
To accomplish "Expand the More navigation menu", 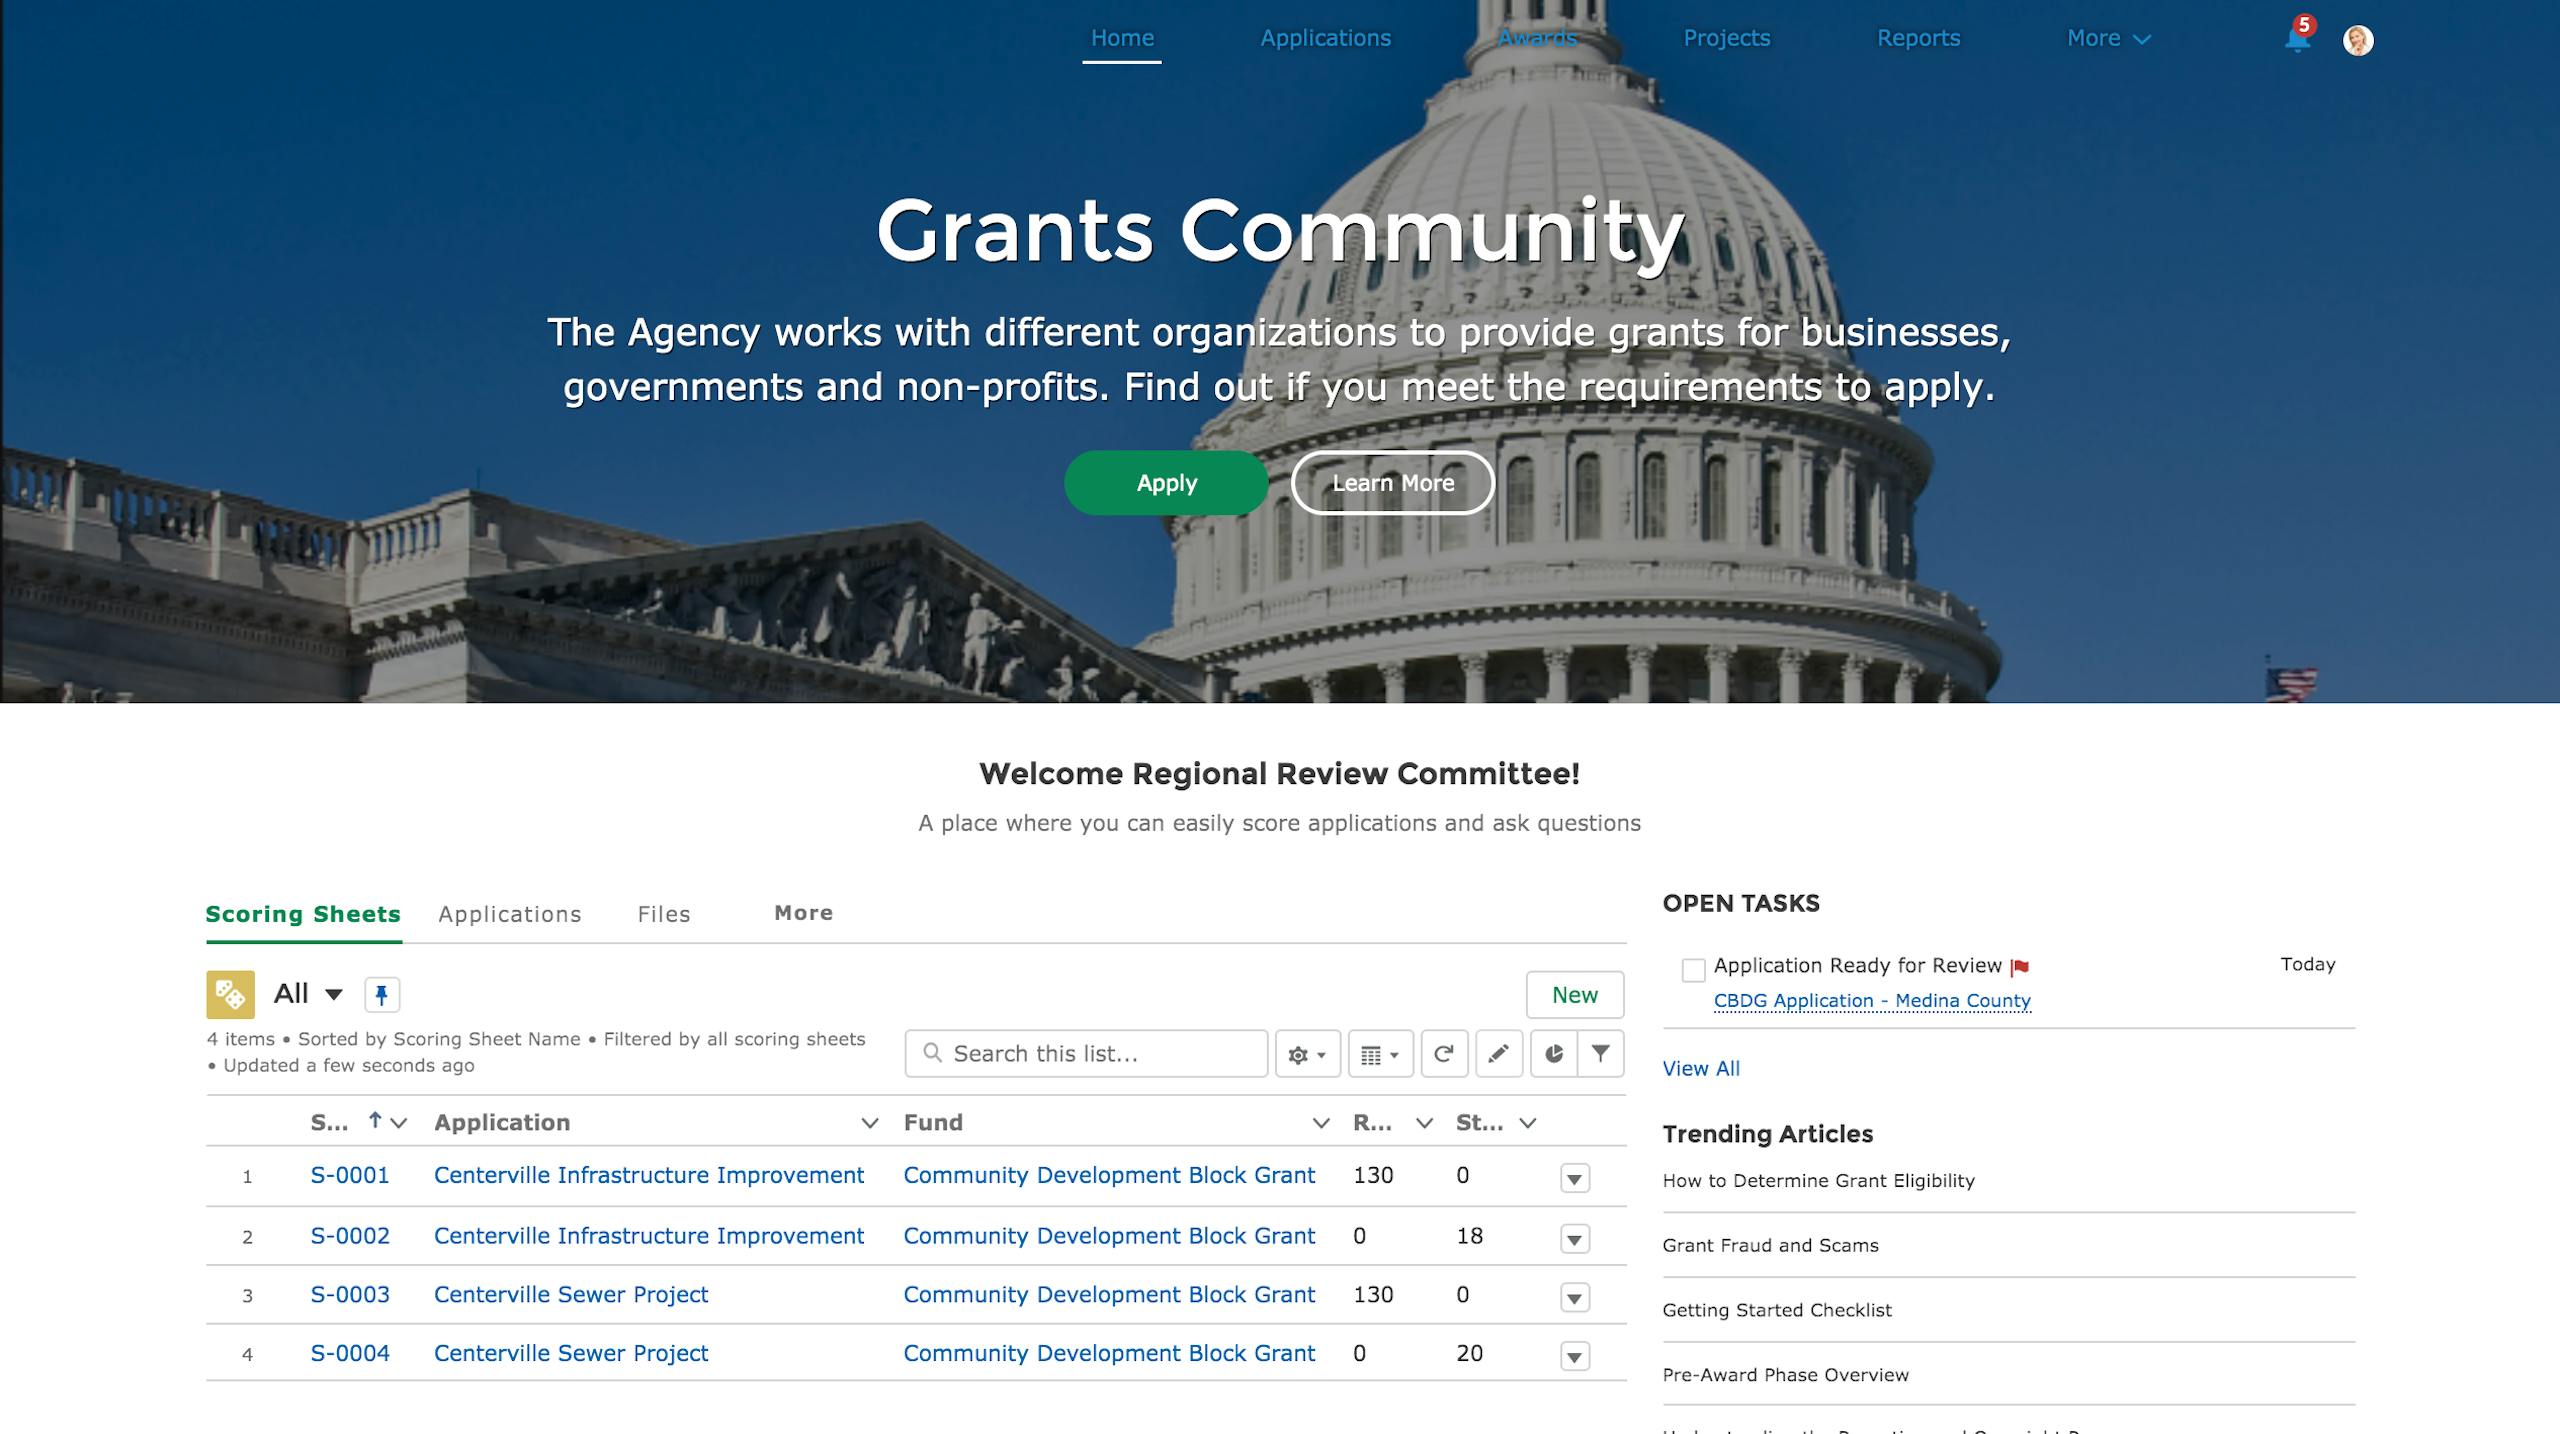I will (x=2108, y=38).
